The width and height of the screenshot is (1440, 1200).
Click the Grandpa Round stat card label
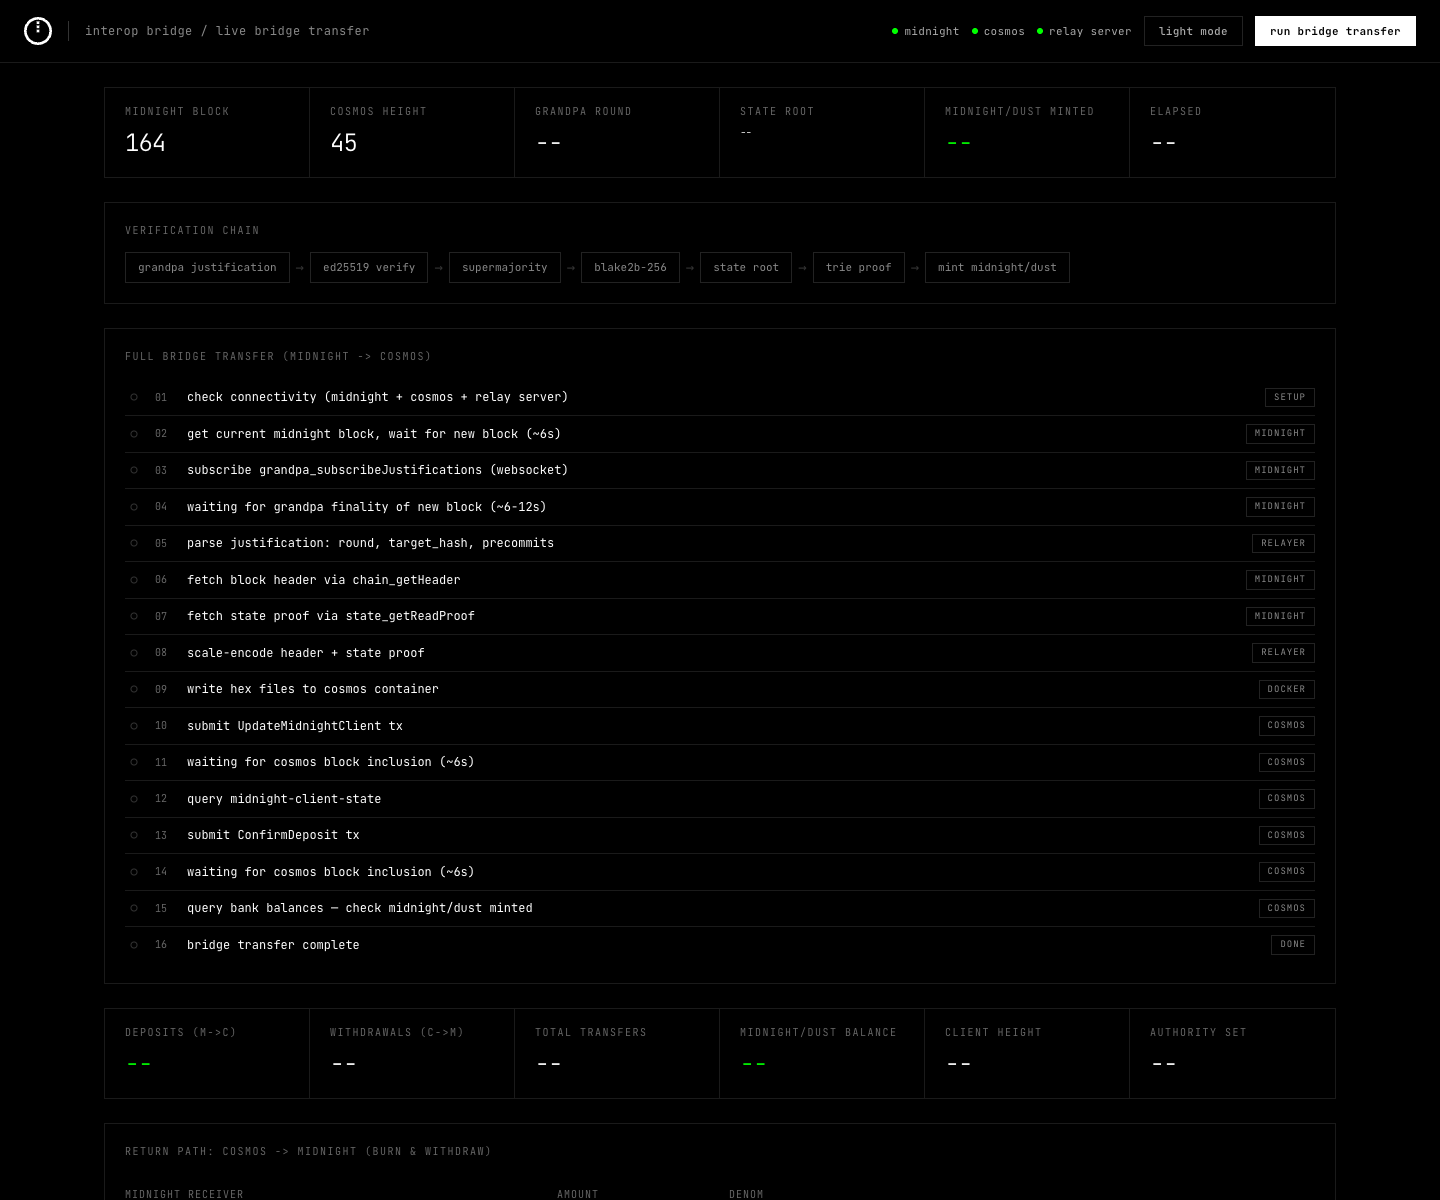[x=583, y=112]
